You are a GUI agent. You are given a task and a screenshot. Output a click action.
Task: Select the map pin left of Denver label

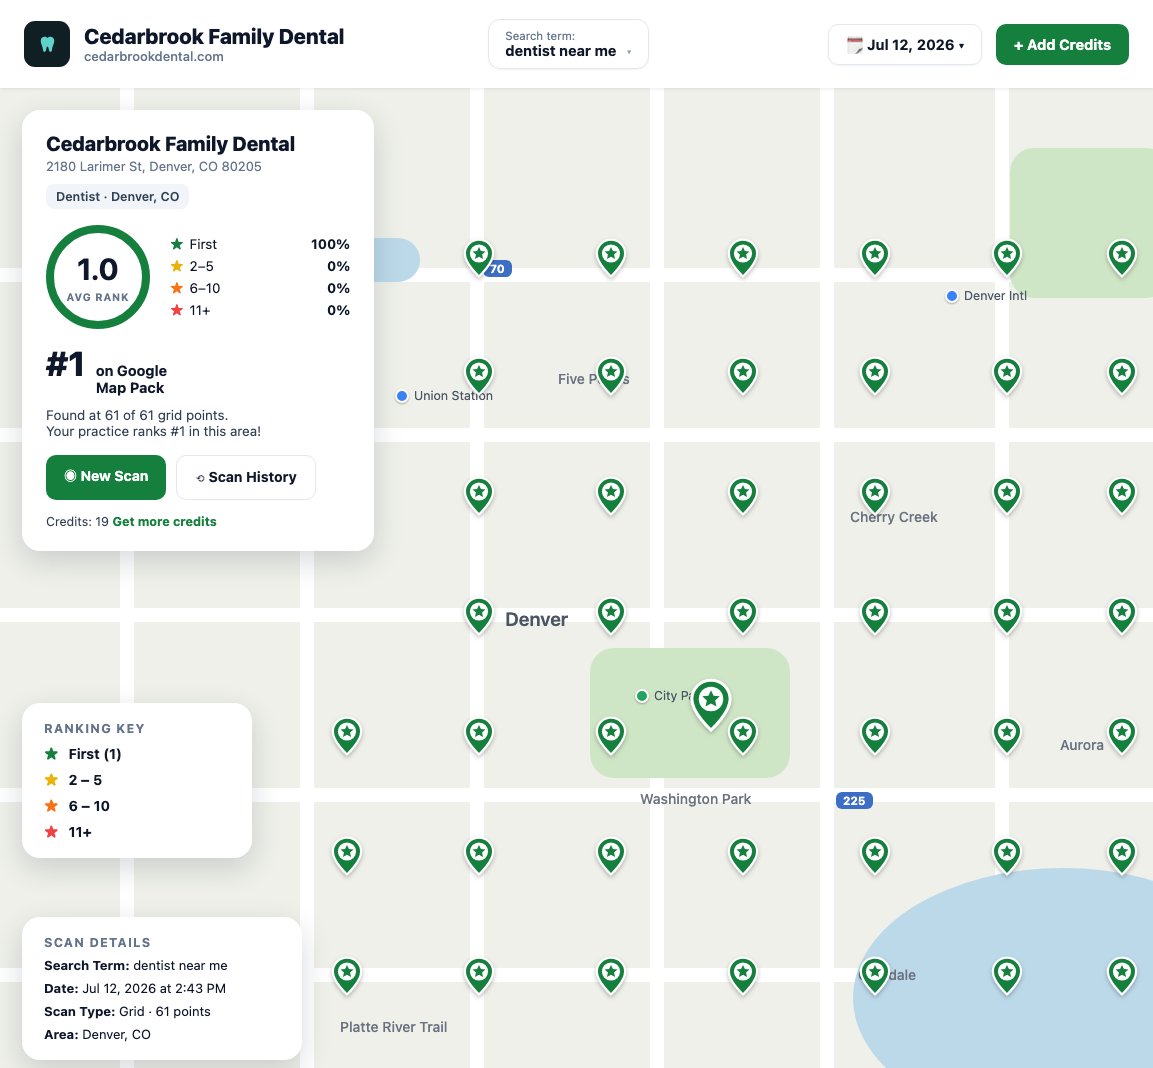[x=479, y=615]
